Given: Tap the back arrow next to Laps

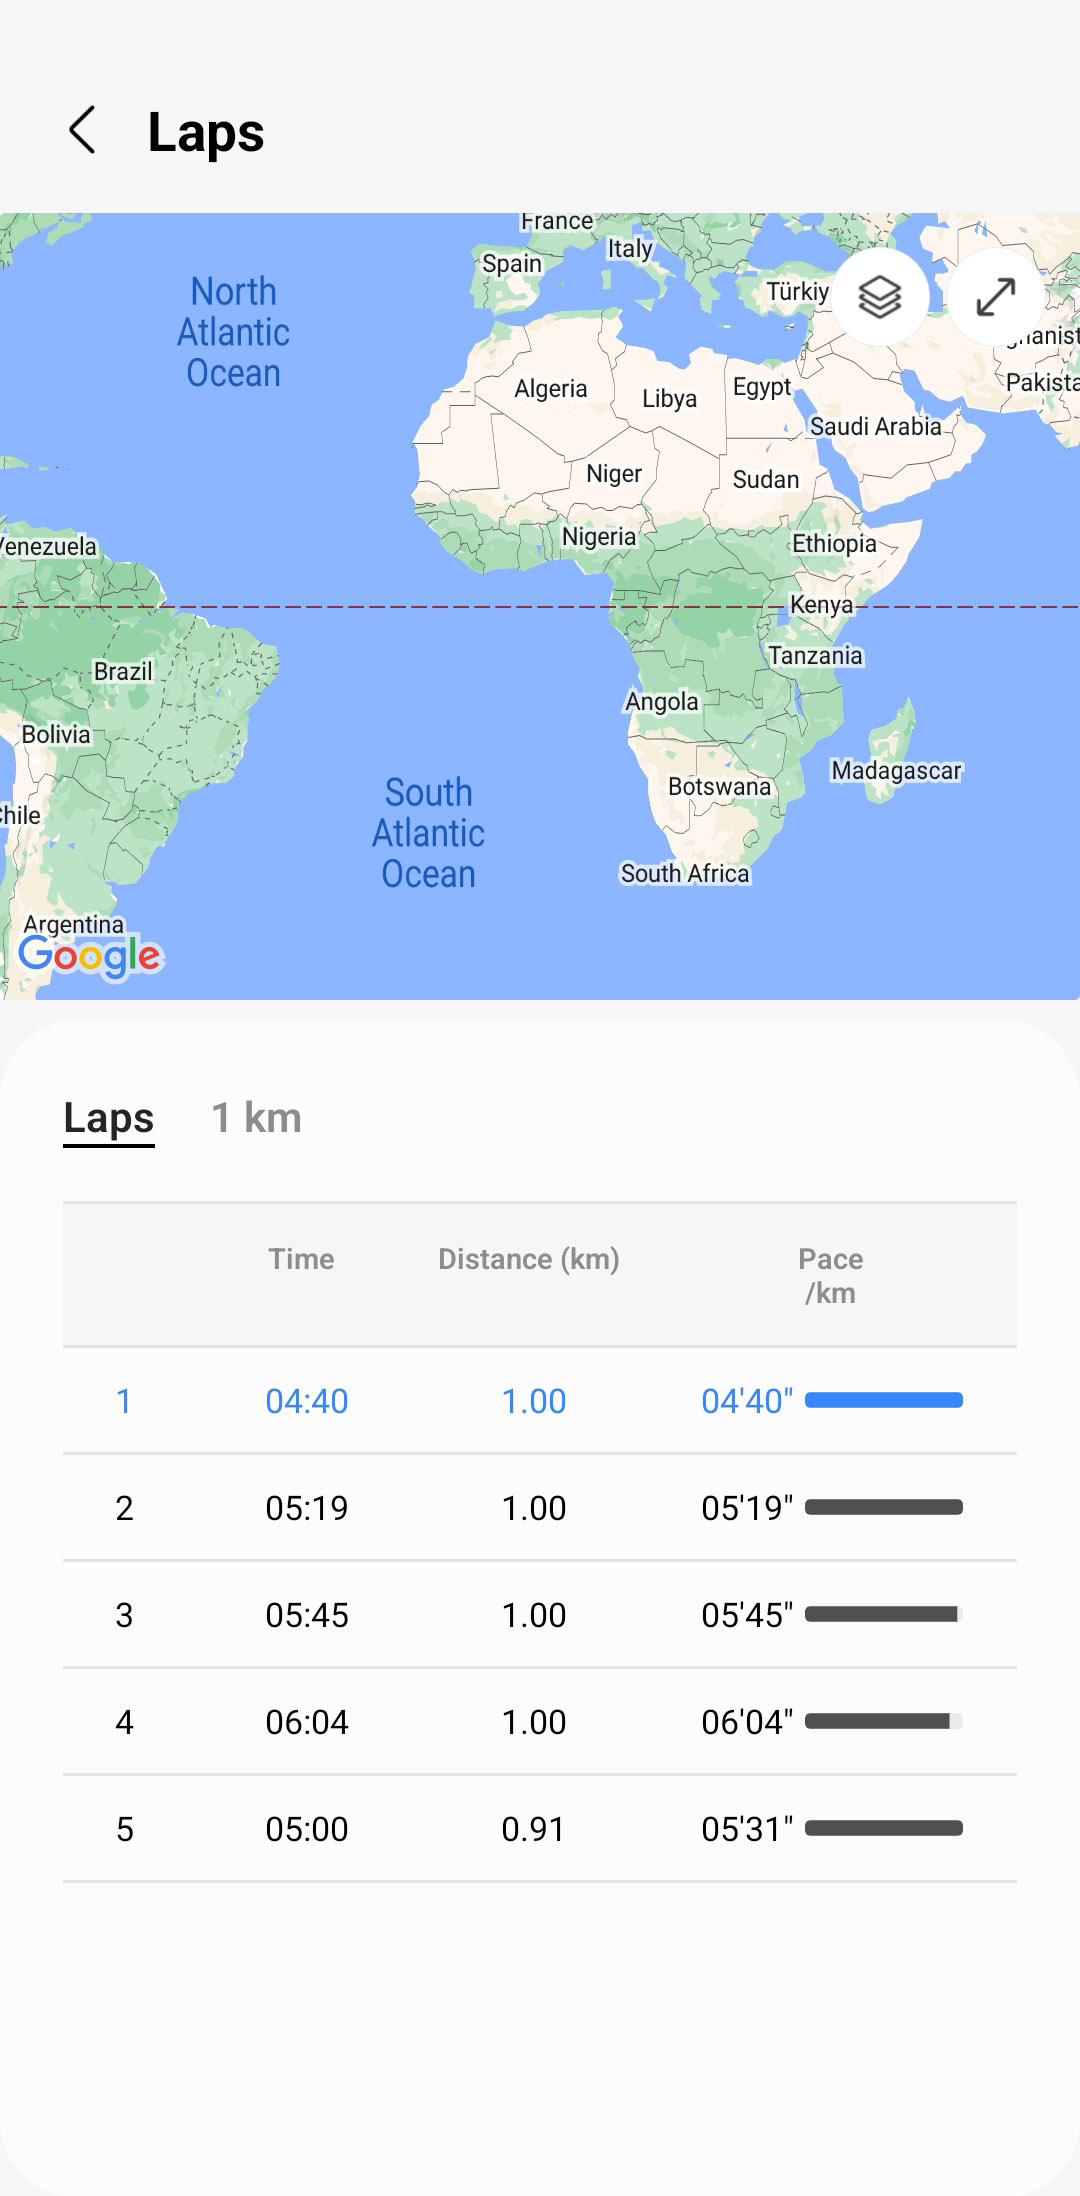Looking at the screenshot, I should pyautogui.click(x=82, y=131).
